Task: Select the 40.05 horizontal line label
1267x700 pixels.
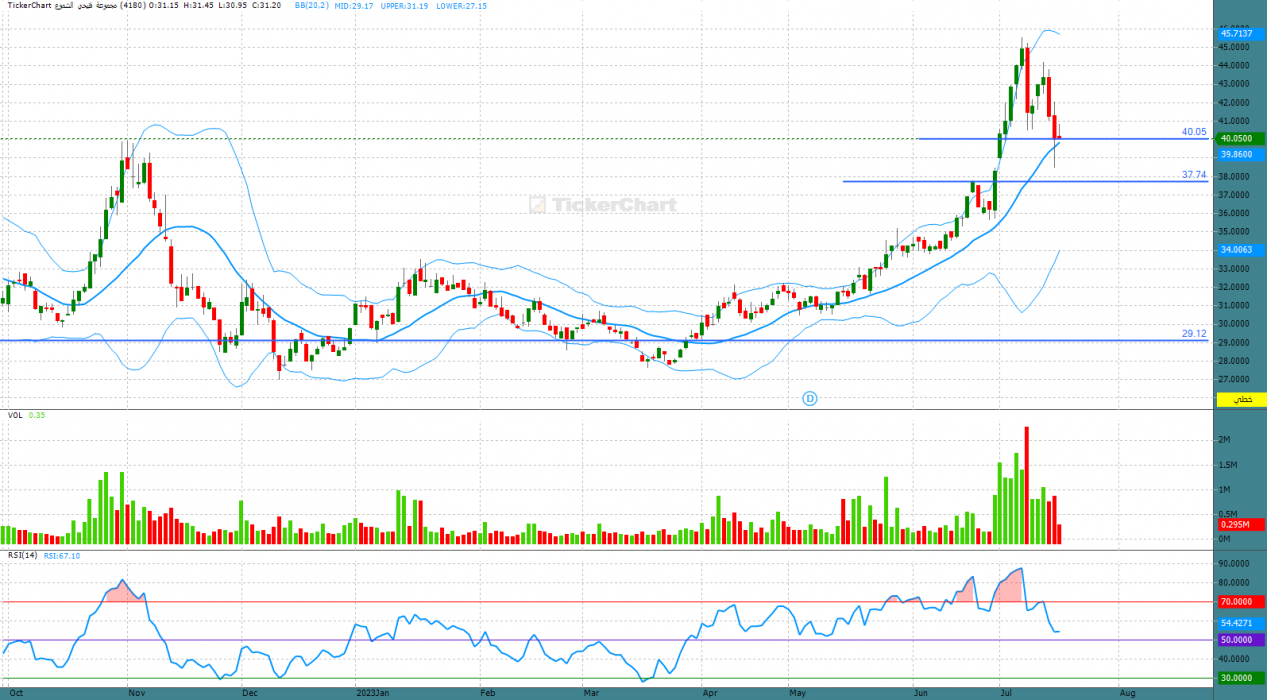Action: pyautogui.click(x=1194, y=131)
